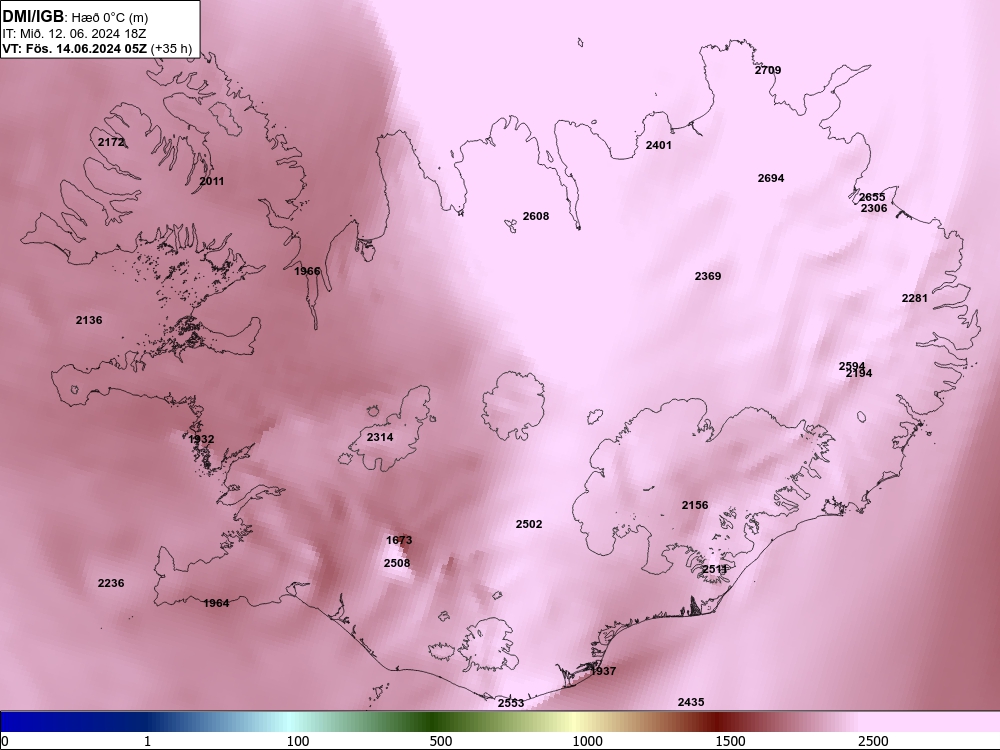The width and height of the screenshot is (1000, 750).
Task: Select the 2709 value in the northeast
Action: pyautogui.click(x=768, y=70)
